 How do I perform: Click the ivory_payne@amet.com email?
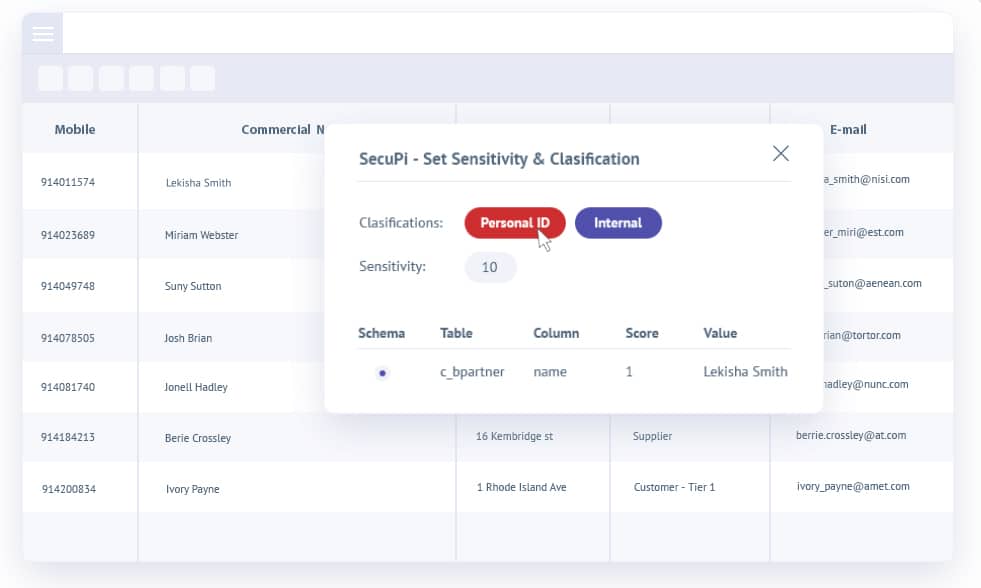coord(853,486)
